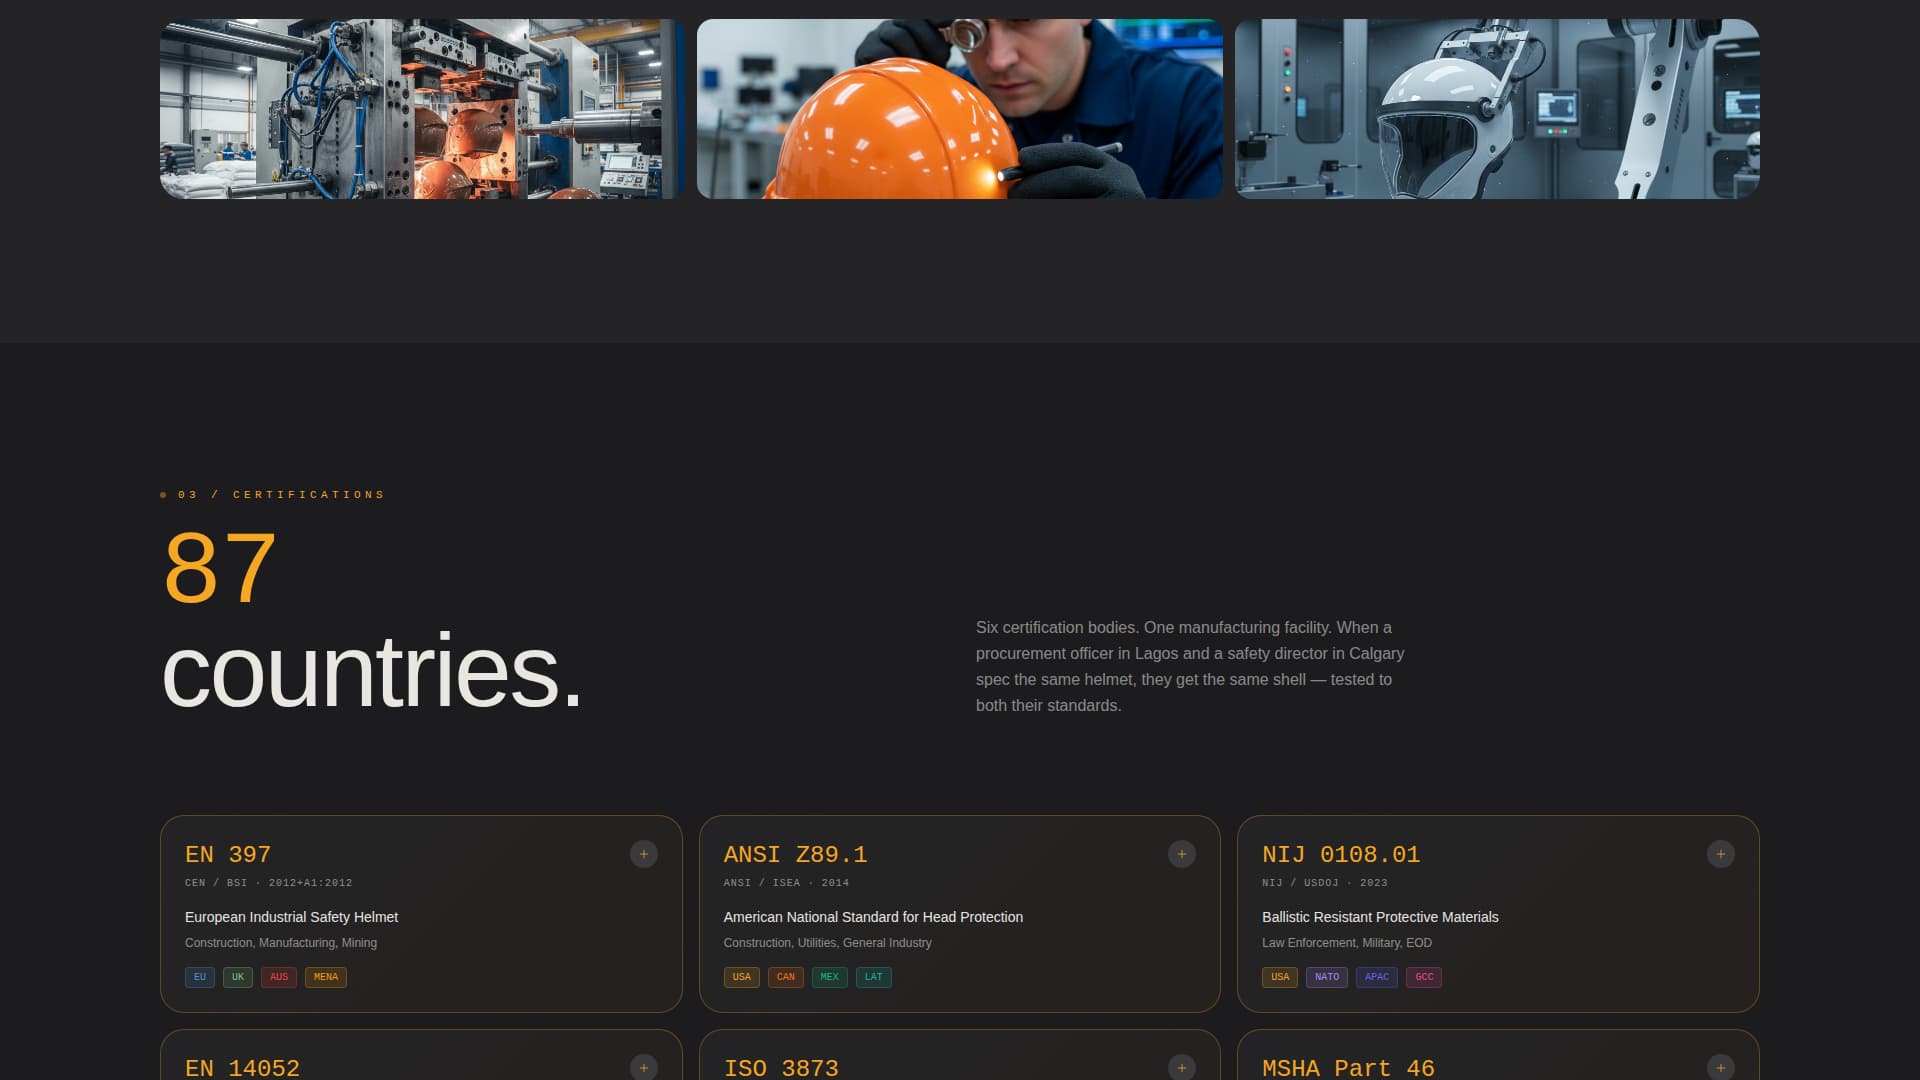Select the CAN tag under ANSI Z89.1

785,977
